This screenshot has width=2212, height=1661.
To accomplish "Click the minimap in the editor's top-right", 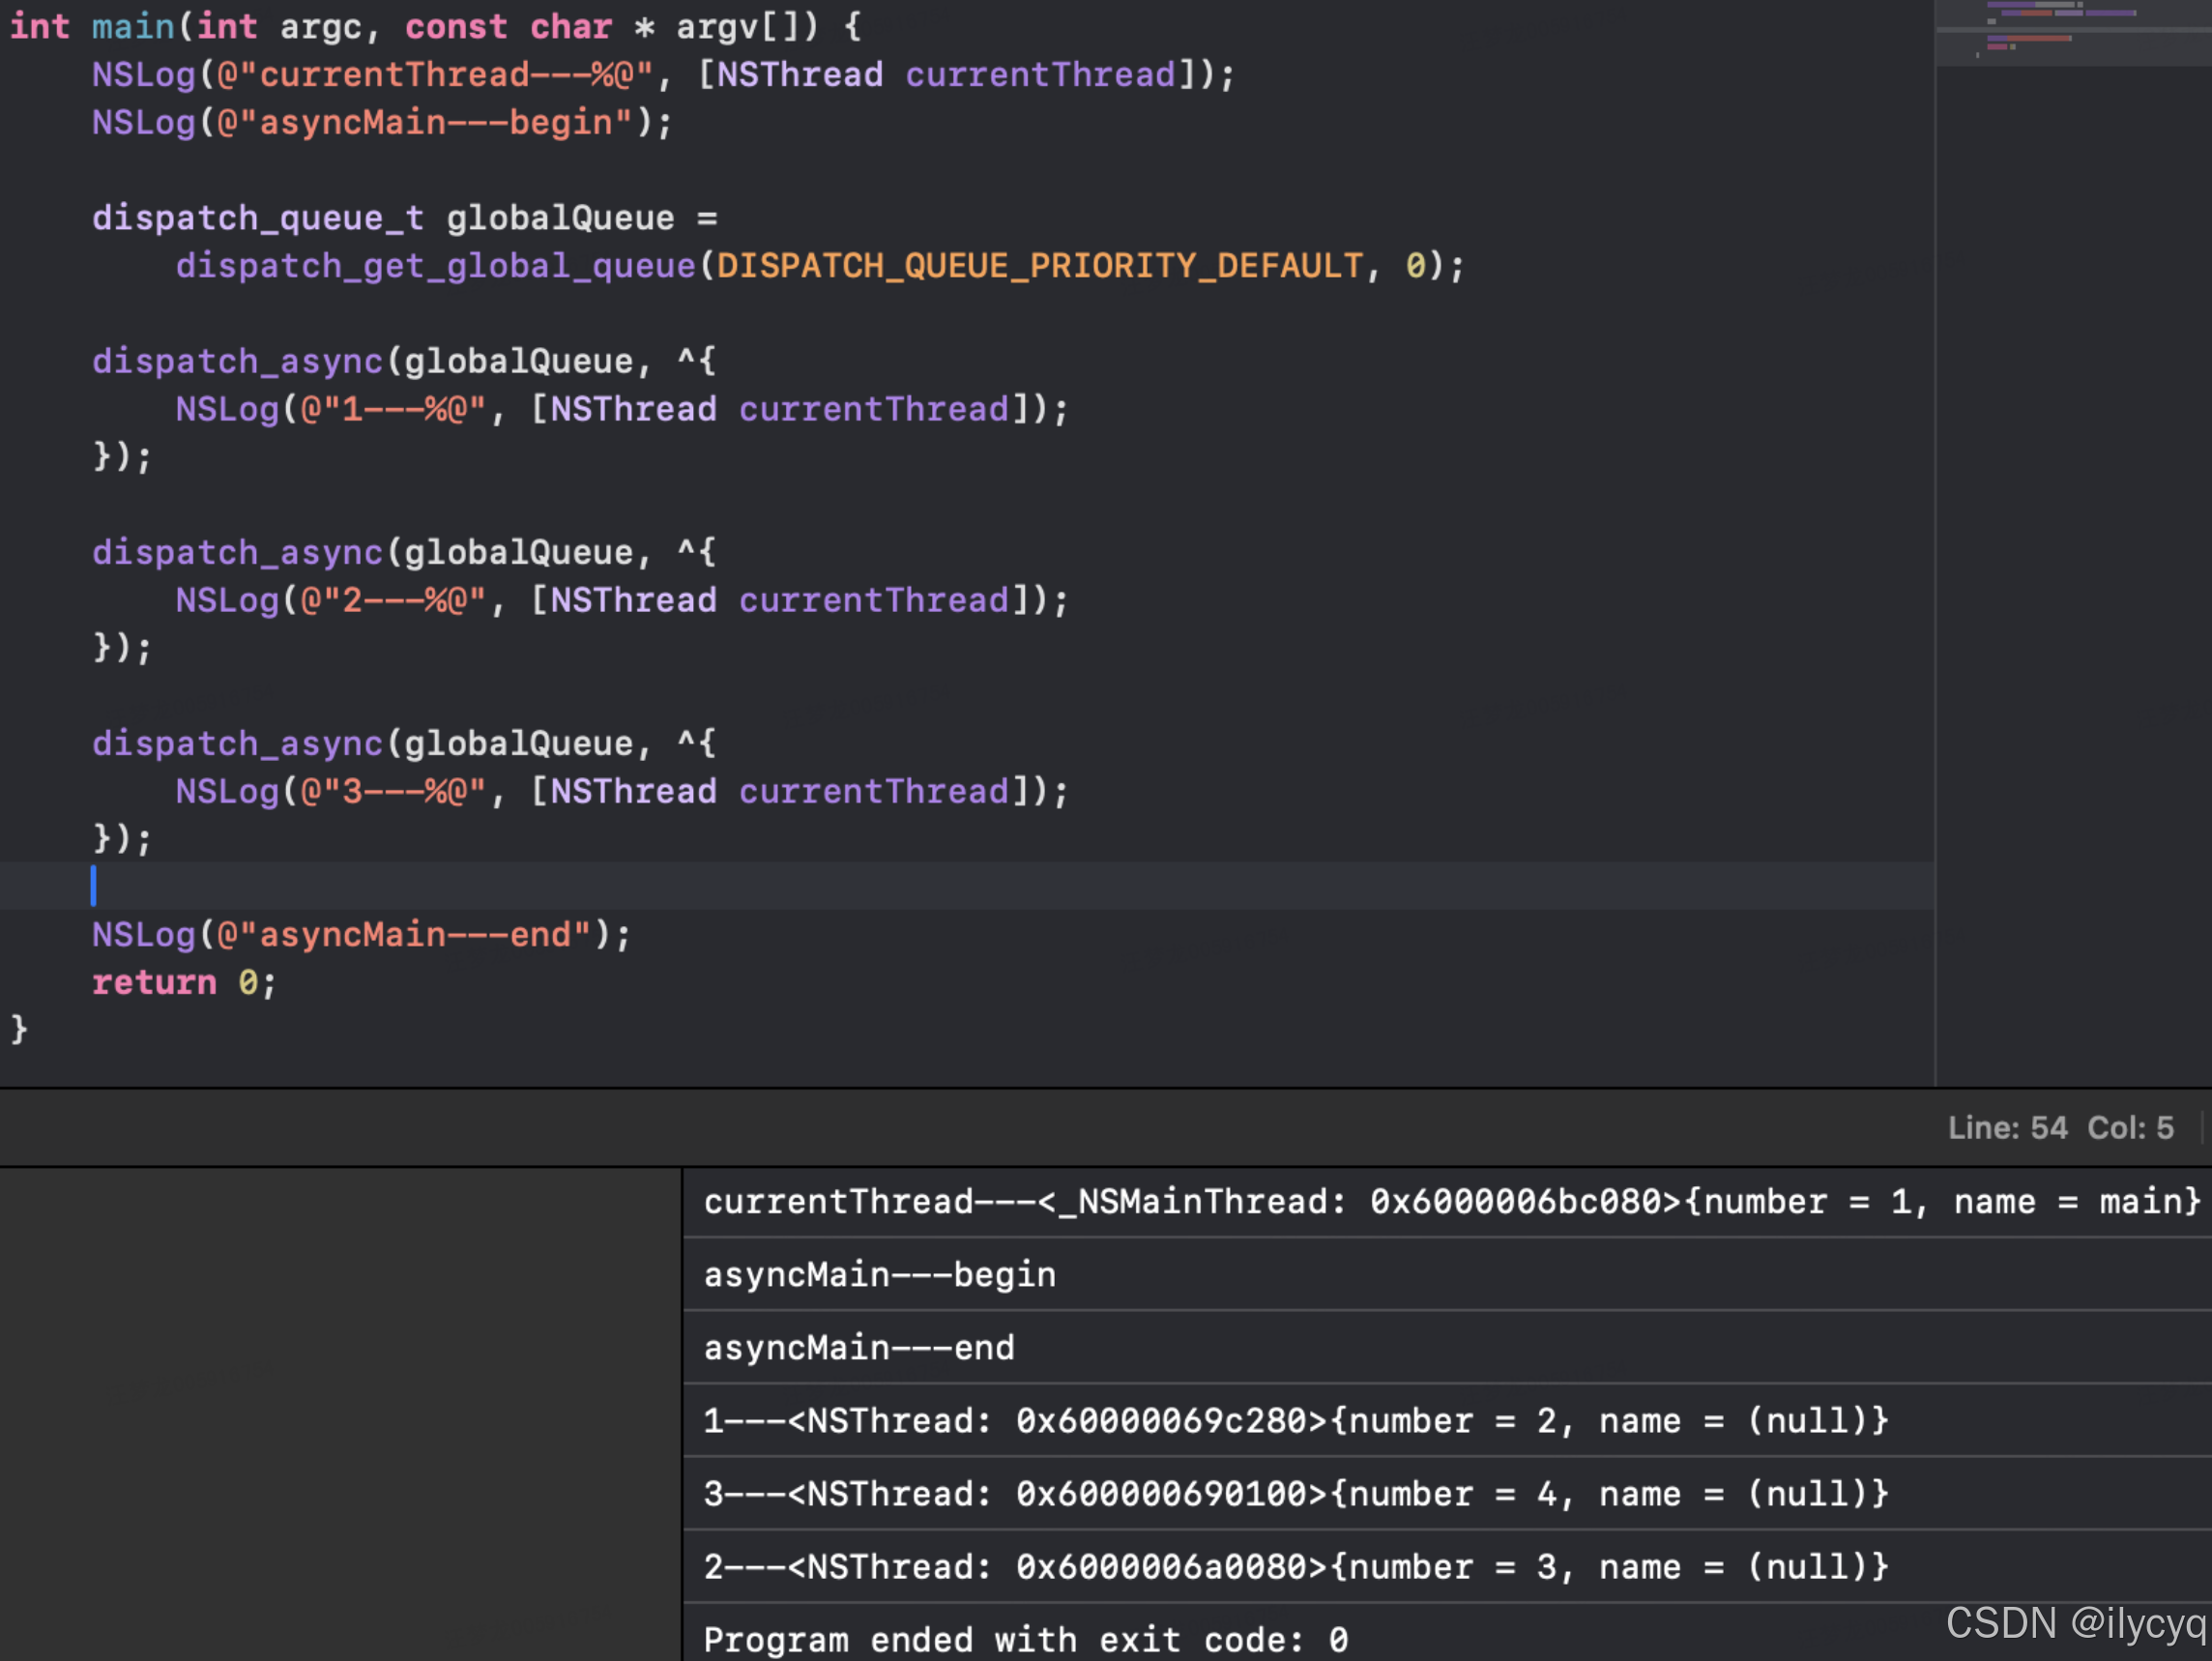I will coord(2073,33).
